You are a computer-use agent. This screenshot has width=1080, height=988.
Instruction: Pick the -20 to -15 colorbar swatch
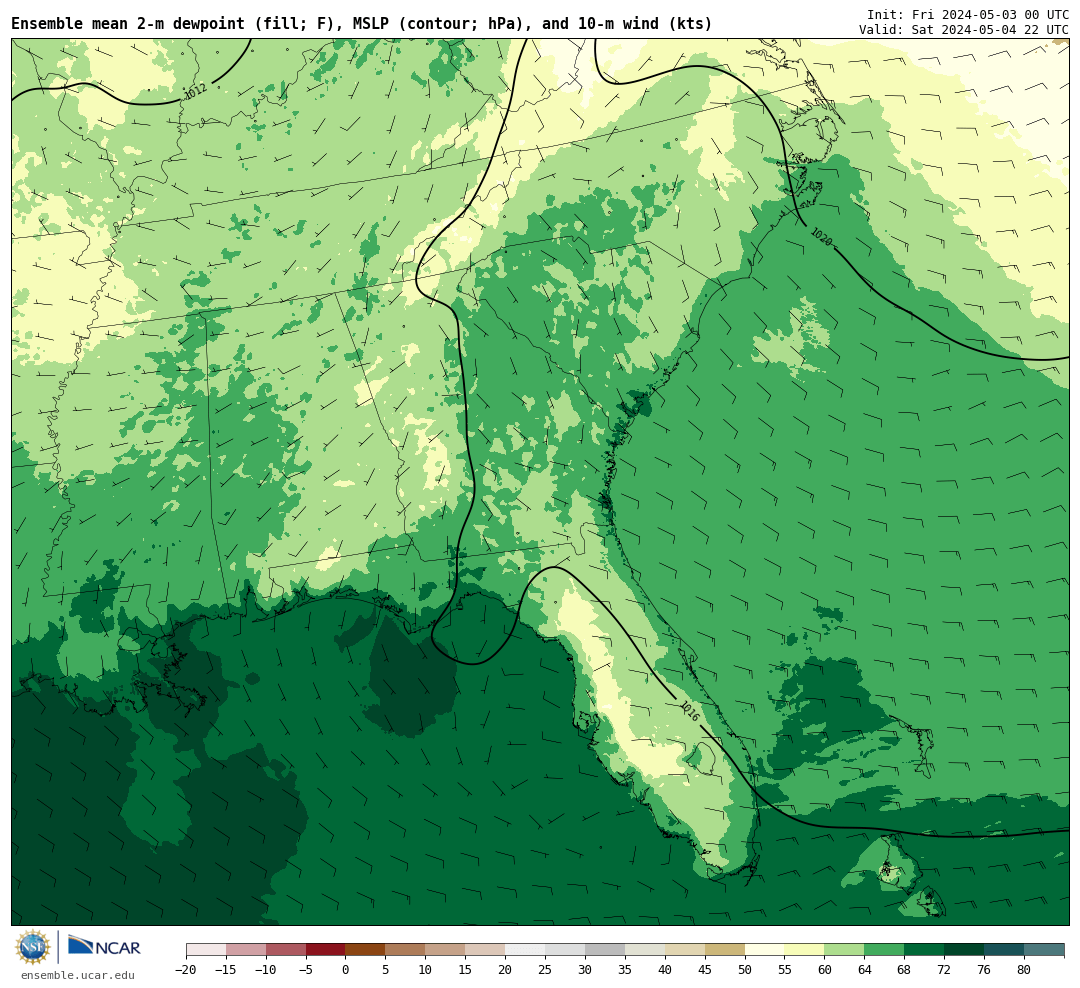tap(206, 950)
